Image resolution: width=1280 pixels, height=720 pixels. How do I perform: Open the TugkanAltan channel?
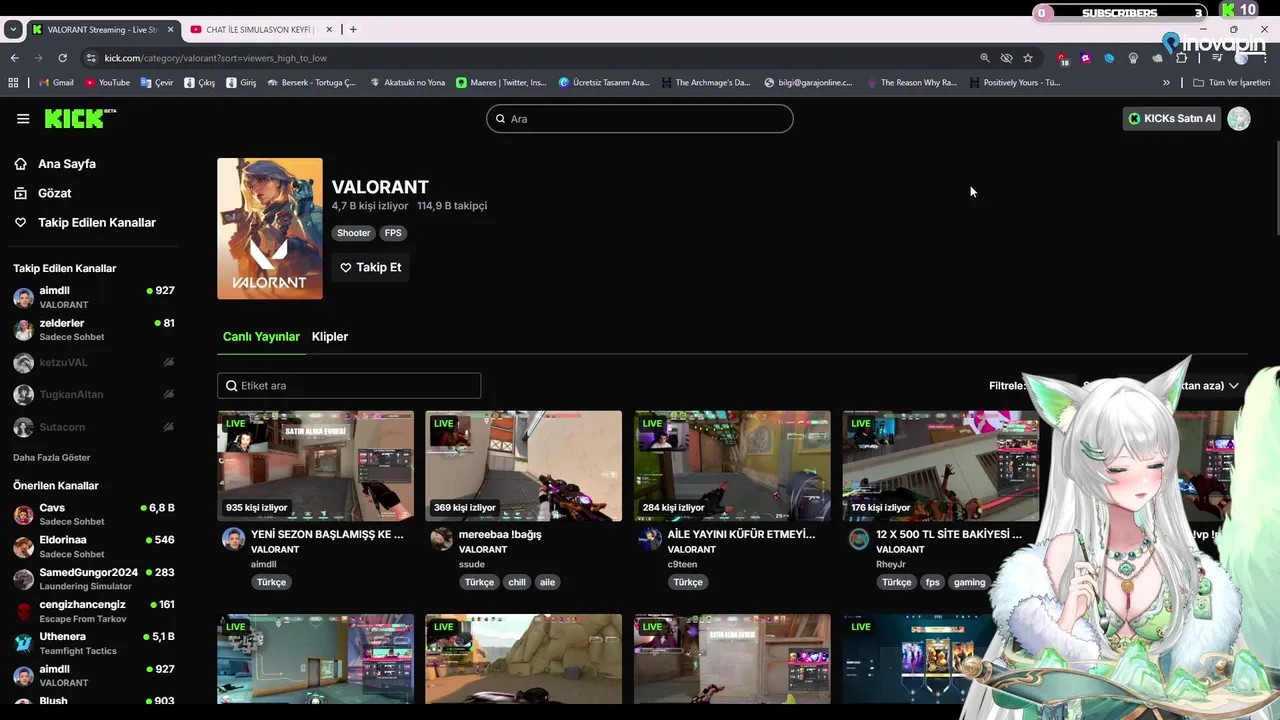[x=94, y=395]
